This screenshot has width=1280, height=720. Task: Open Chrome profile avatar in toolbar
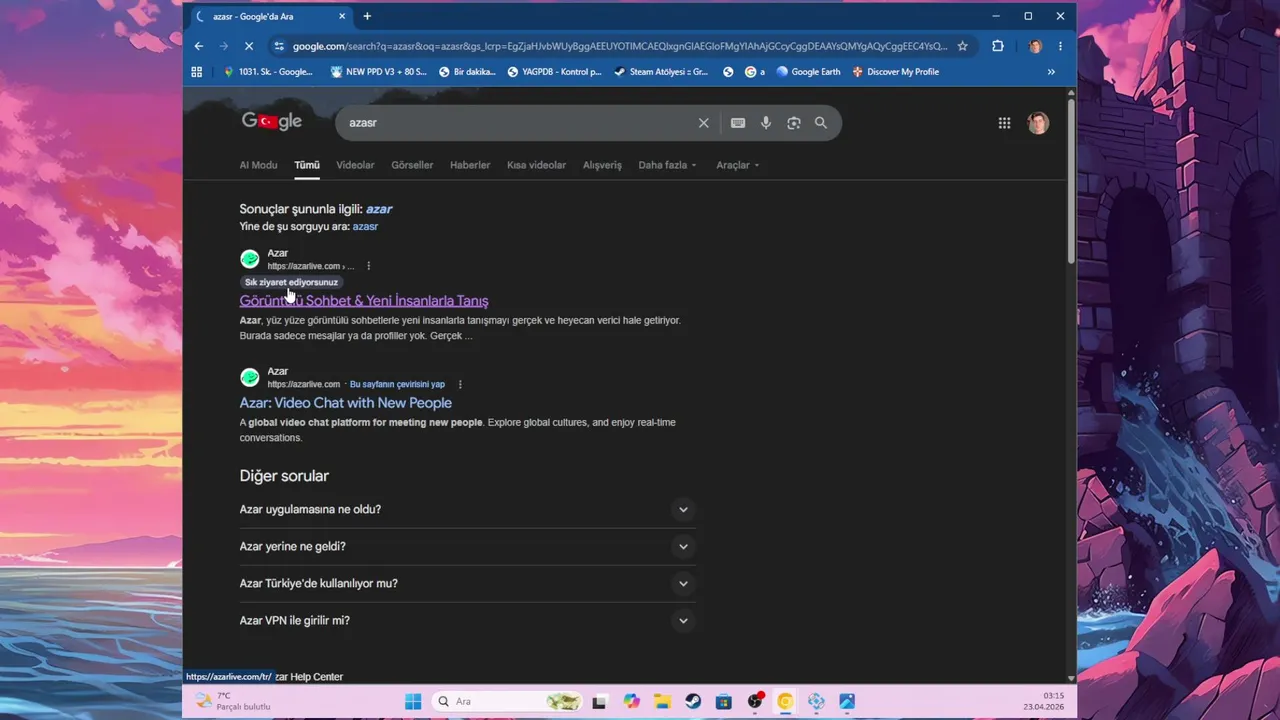click(x=1035, y=46)
